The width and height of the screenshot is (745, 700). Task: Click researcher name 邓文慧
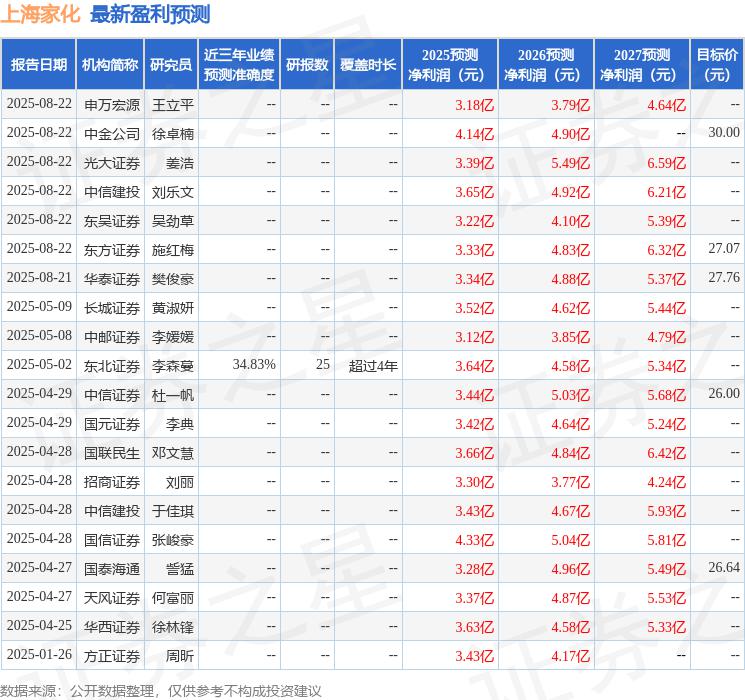coord(173,452)
